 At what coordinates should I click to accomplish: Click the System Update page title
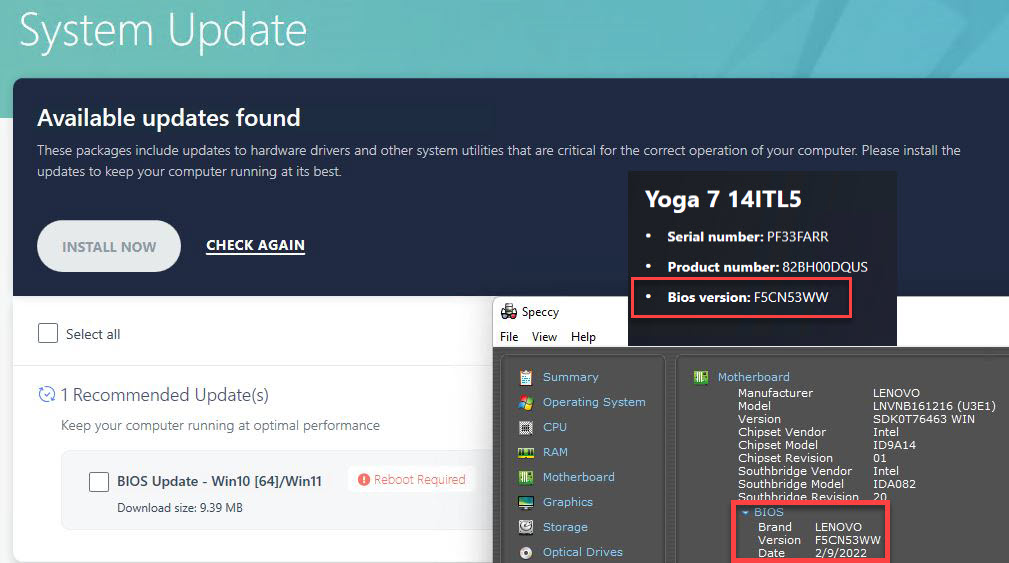coord(163,30)
